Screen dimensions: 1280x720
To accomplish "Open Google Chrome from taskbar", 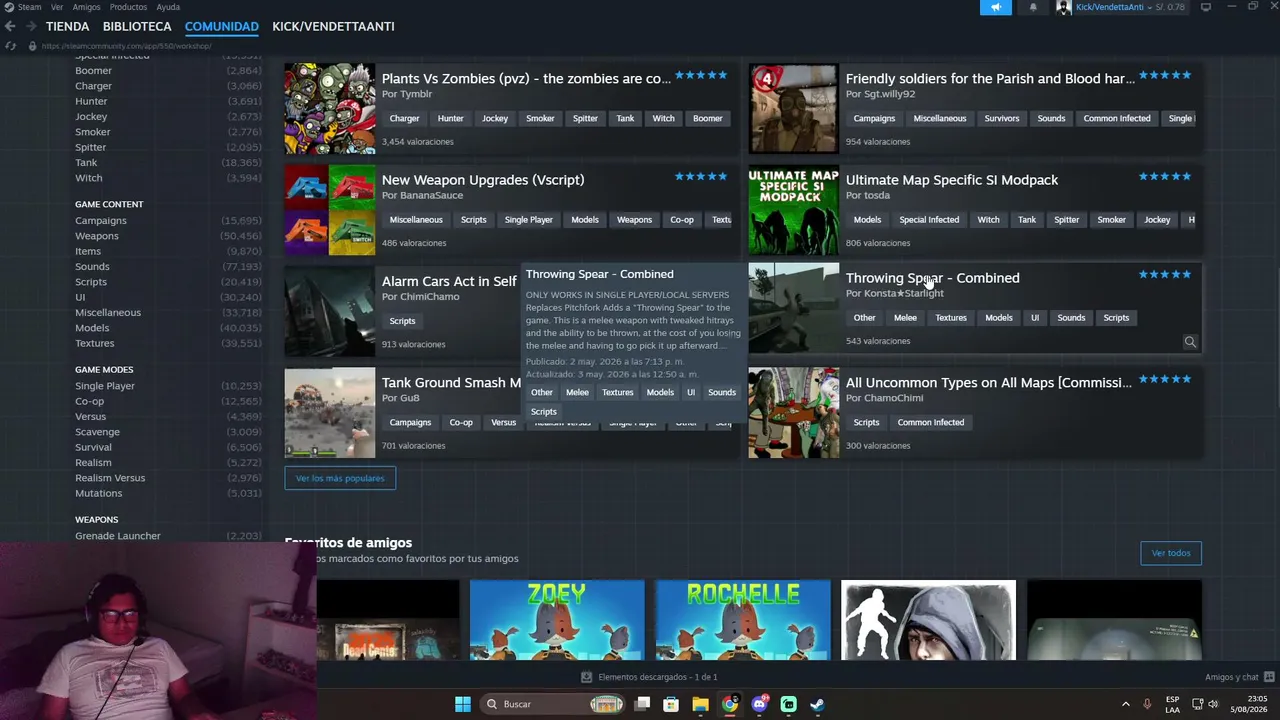I will pyautogui.click(x=730, y=704).
